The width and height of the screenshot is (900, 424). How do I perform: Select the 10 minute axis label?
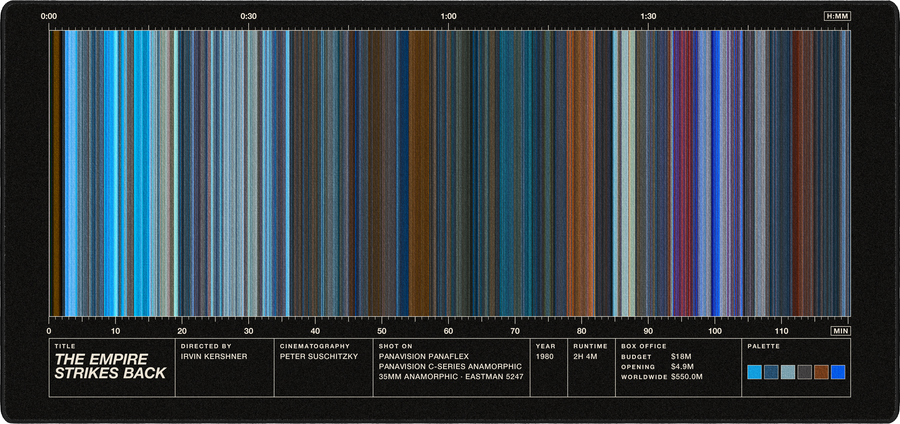(115, 331)
